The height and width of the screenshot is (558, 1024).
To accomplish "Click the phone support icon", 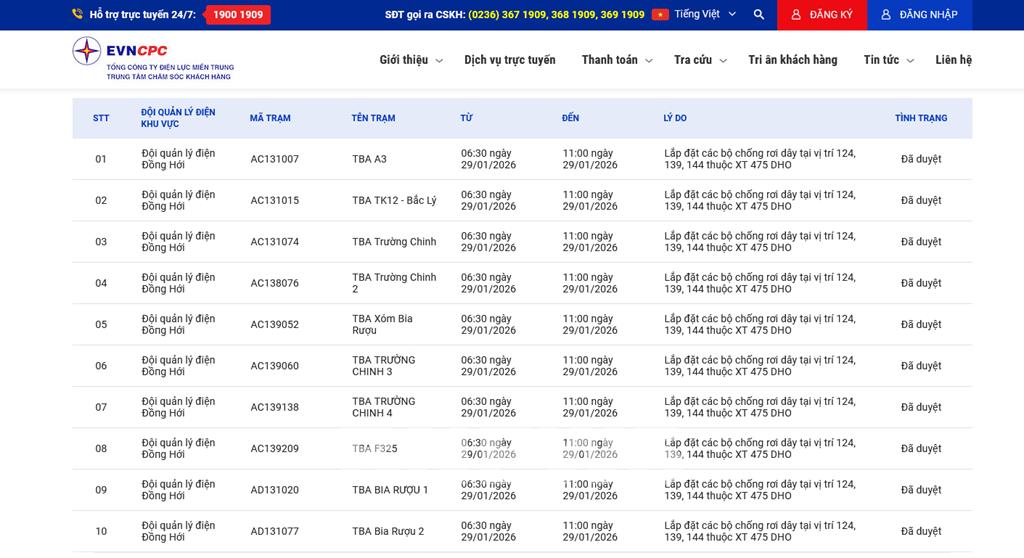I will [77, 15].
